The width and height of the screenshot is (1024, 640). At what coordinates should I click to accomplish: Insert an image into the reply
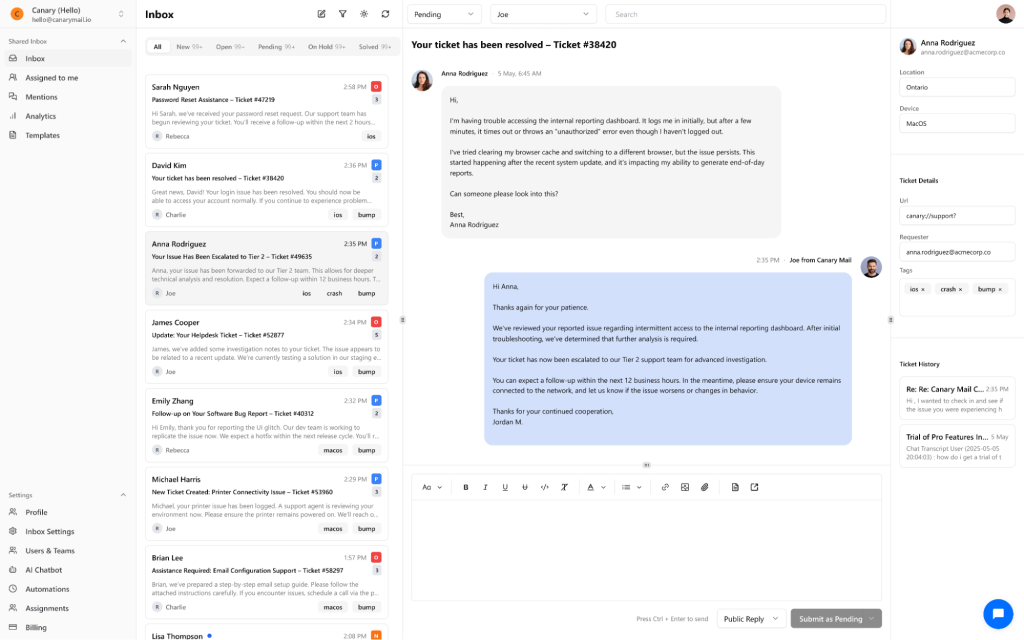click(x=685, y=487)
